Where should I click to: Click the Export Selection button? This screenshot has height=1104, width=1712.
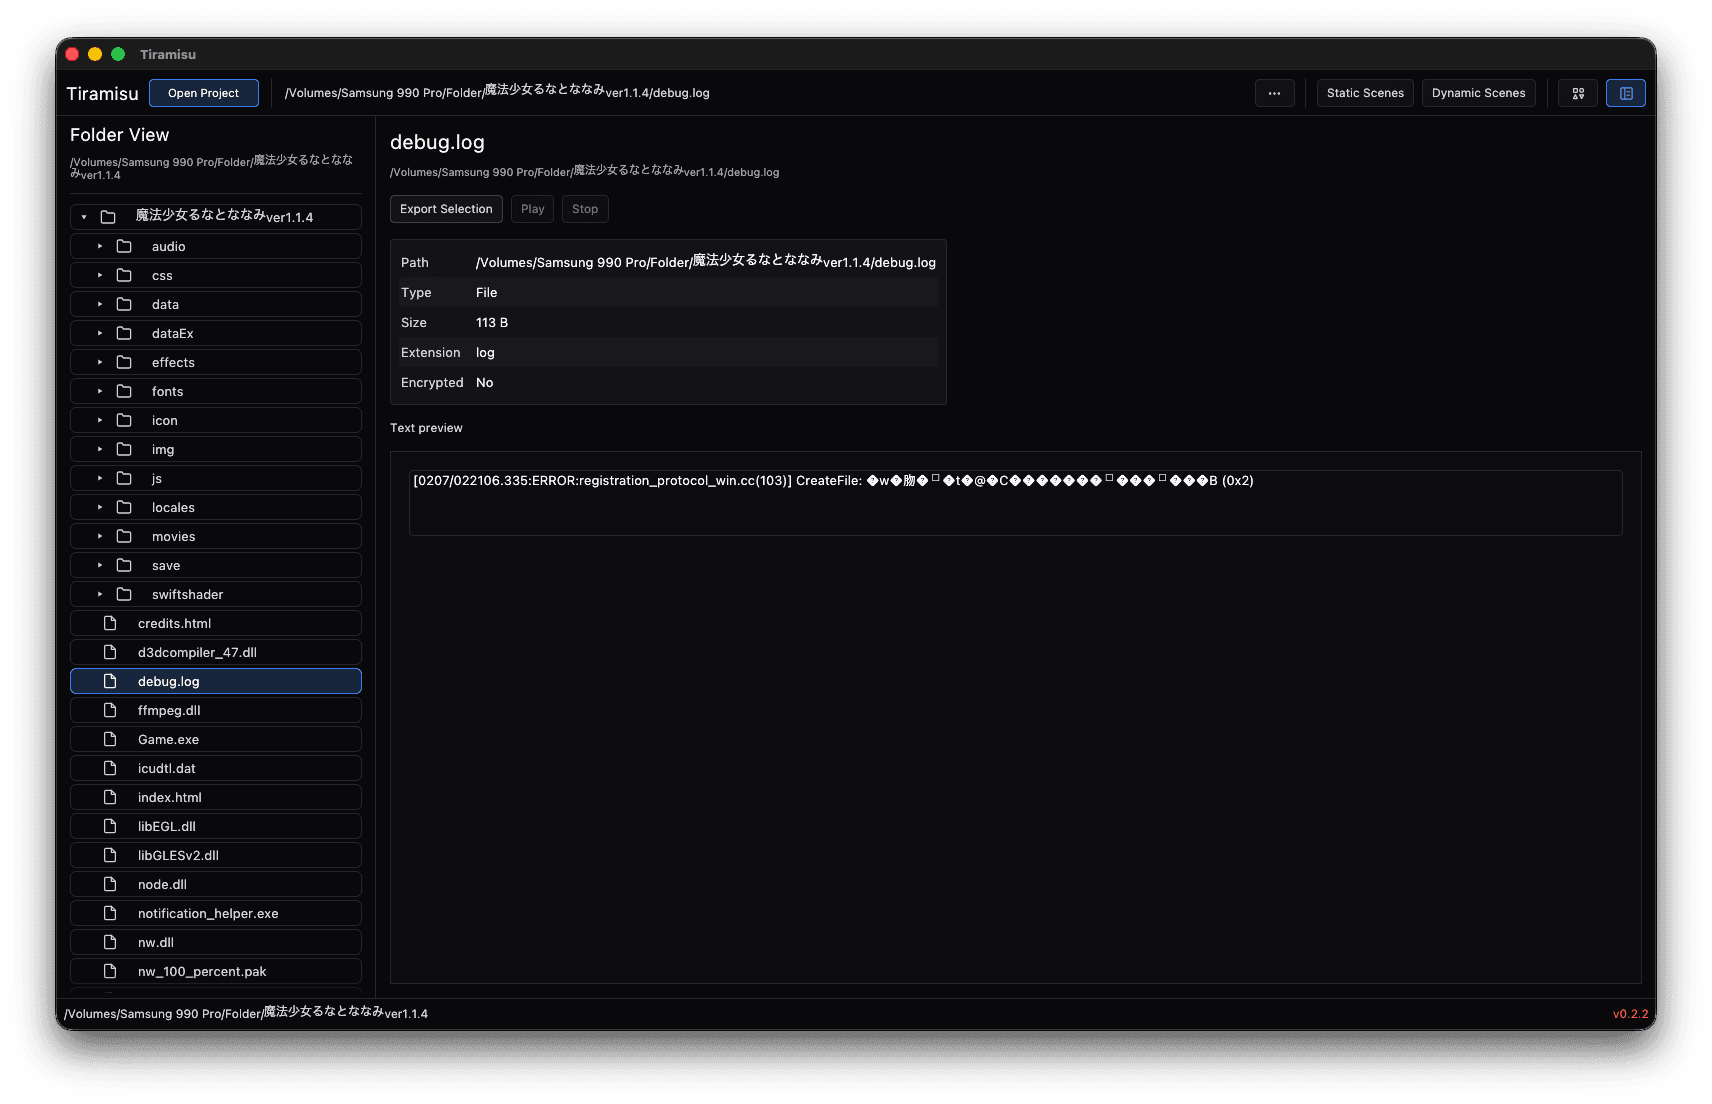click(446, 209)
